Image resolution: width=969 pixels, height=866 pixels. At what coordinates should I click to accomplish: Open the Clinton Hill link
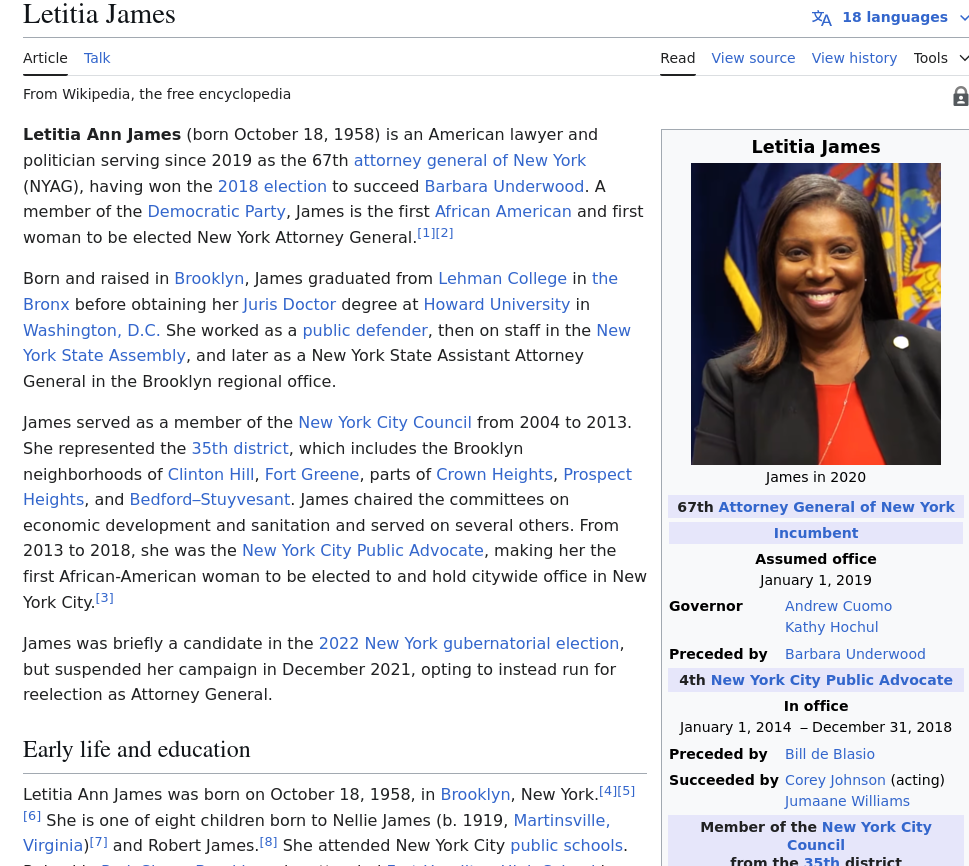[211, 475]
